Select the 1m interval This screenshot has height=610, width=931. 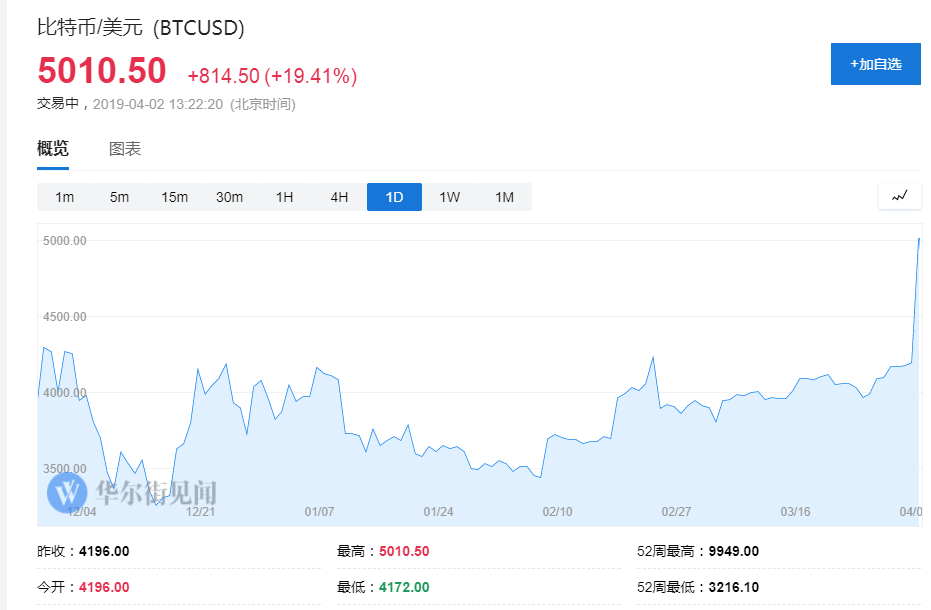pyautogui.click(x=64, y=197)
